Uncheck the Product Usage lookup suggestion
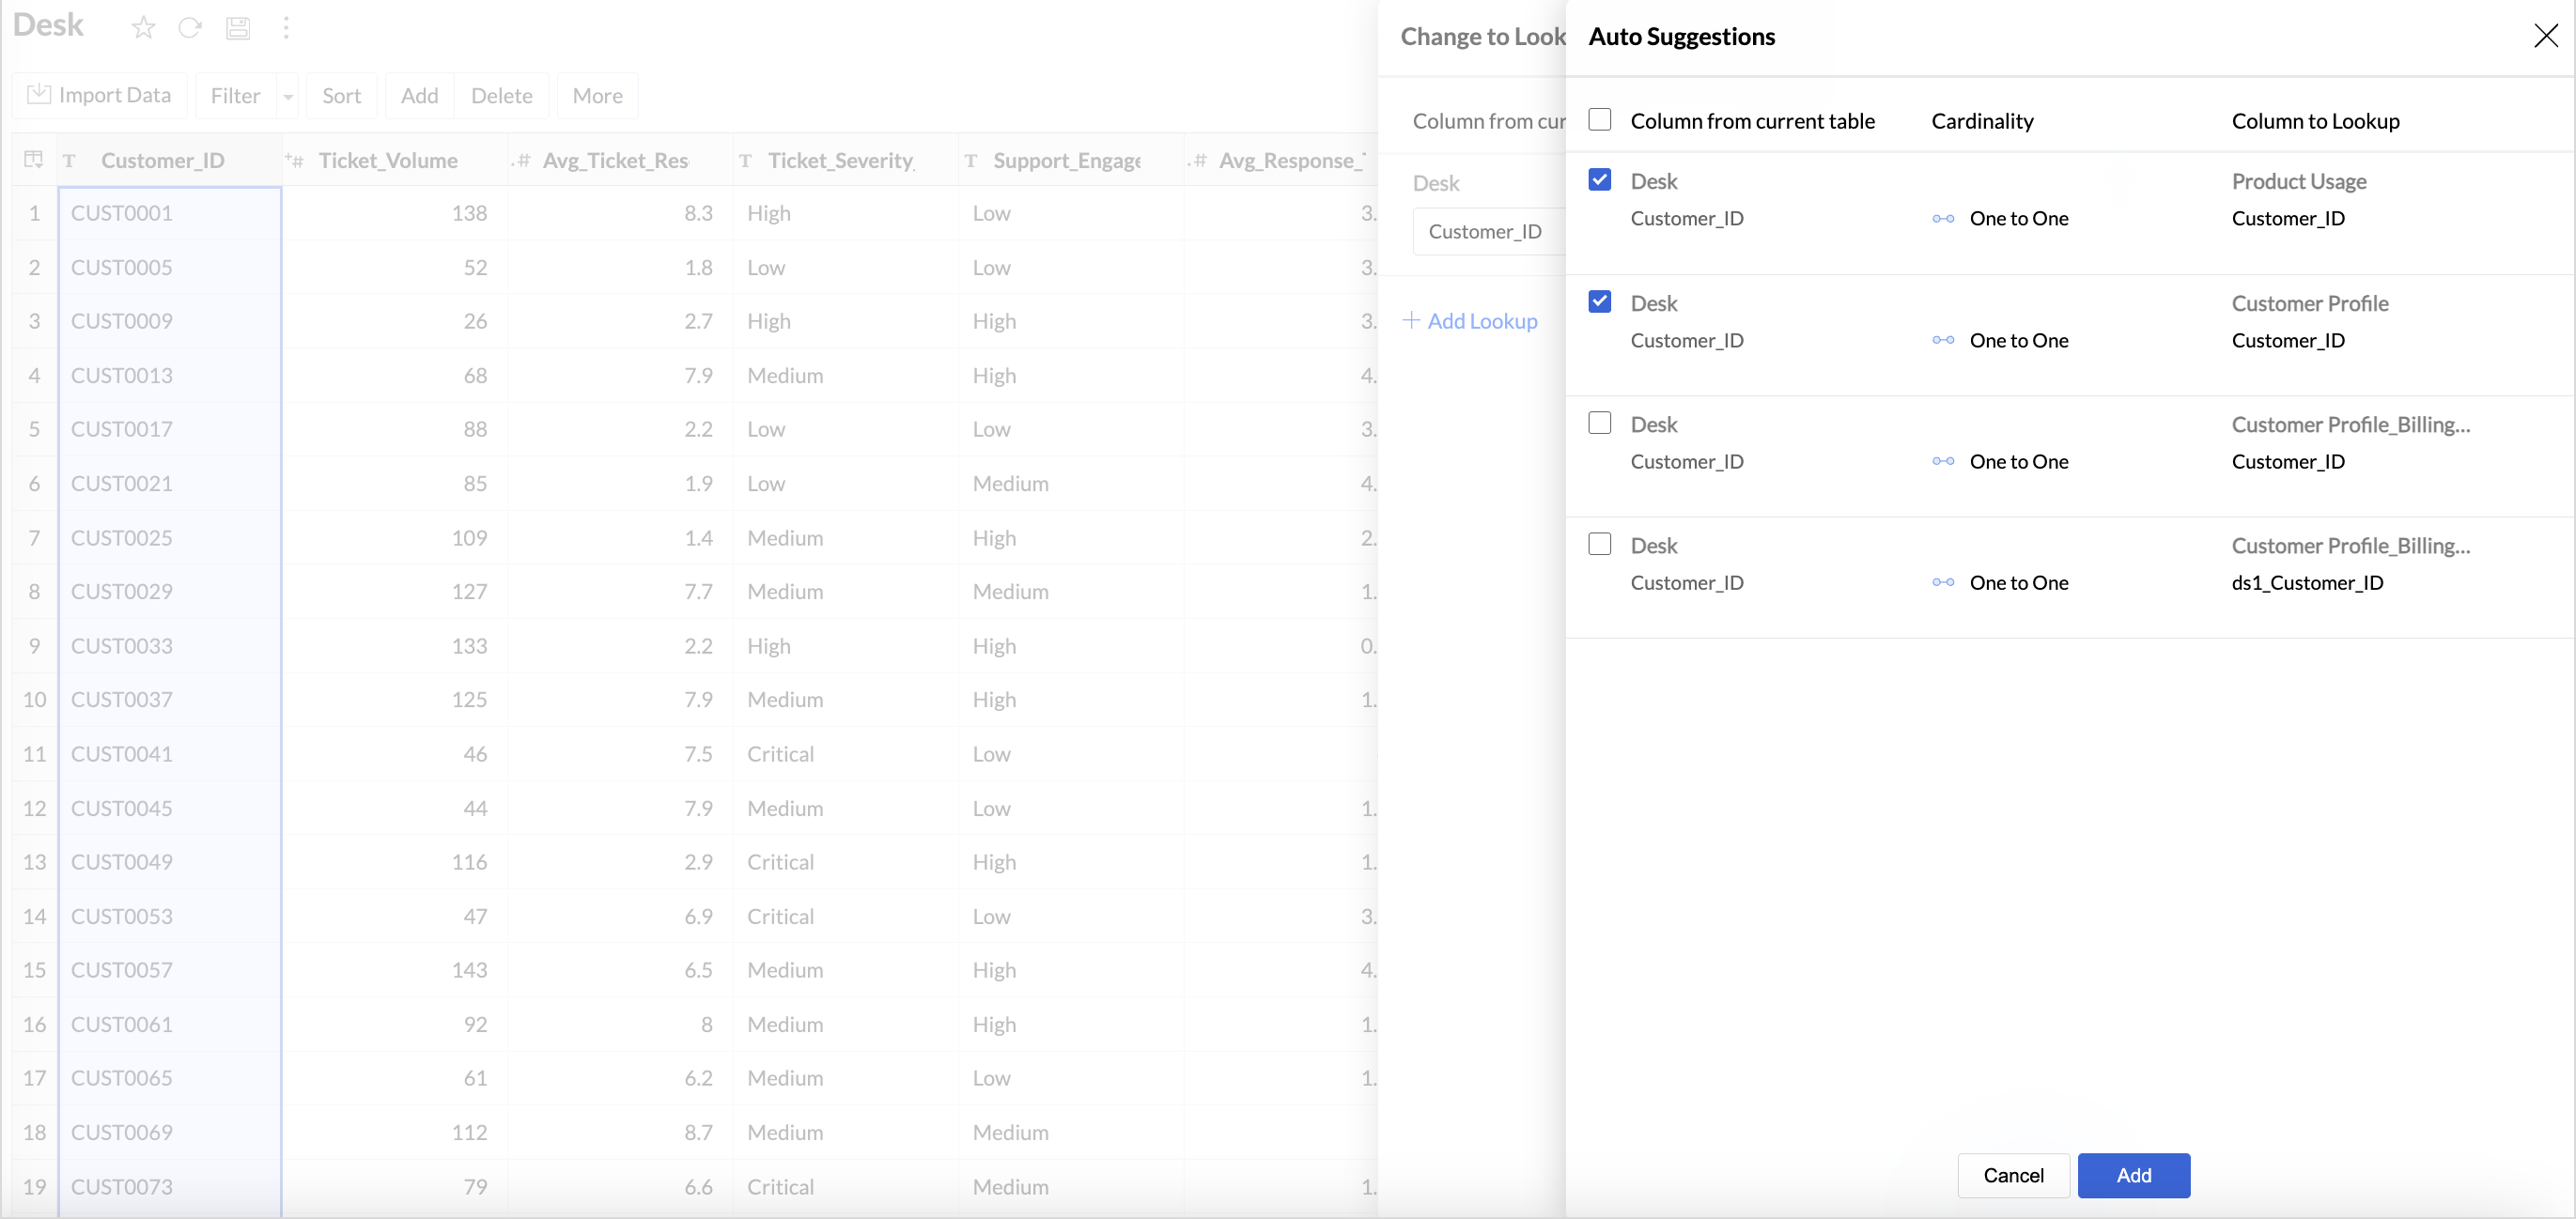The width and height of the screenshot is (2576, 1219). (1599, 180)
